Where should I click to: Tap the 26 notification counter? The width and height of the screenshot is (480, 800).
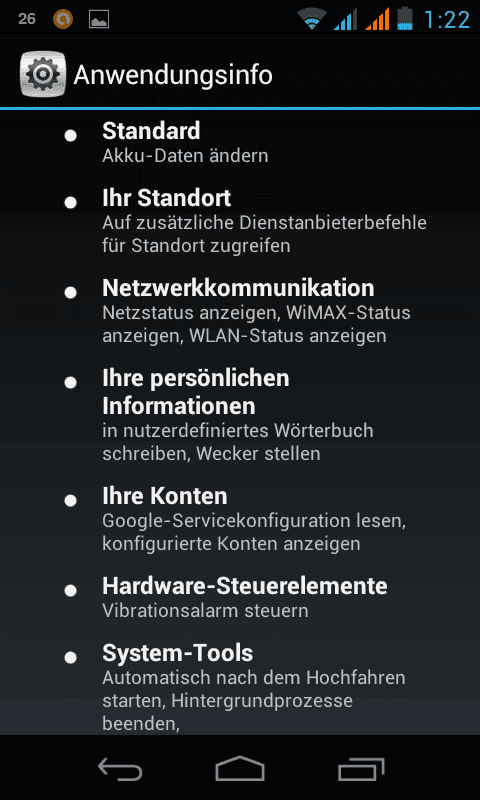click(27, 19)
